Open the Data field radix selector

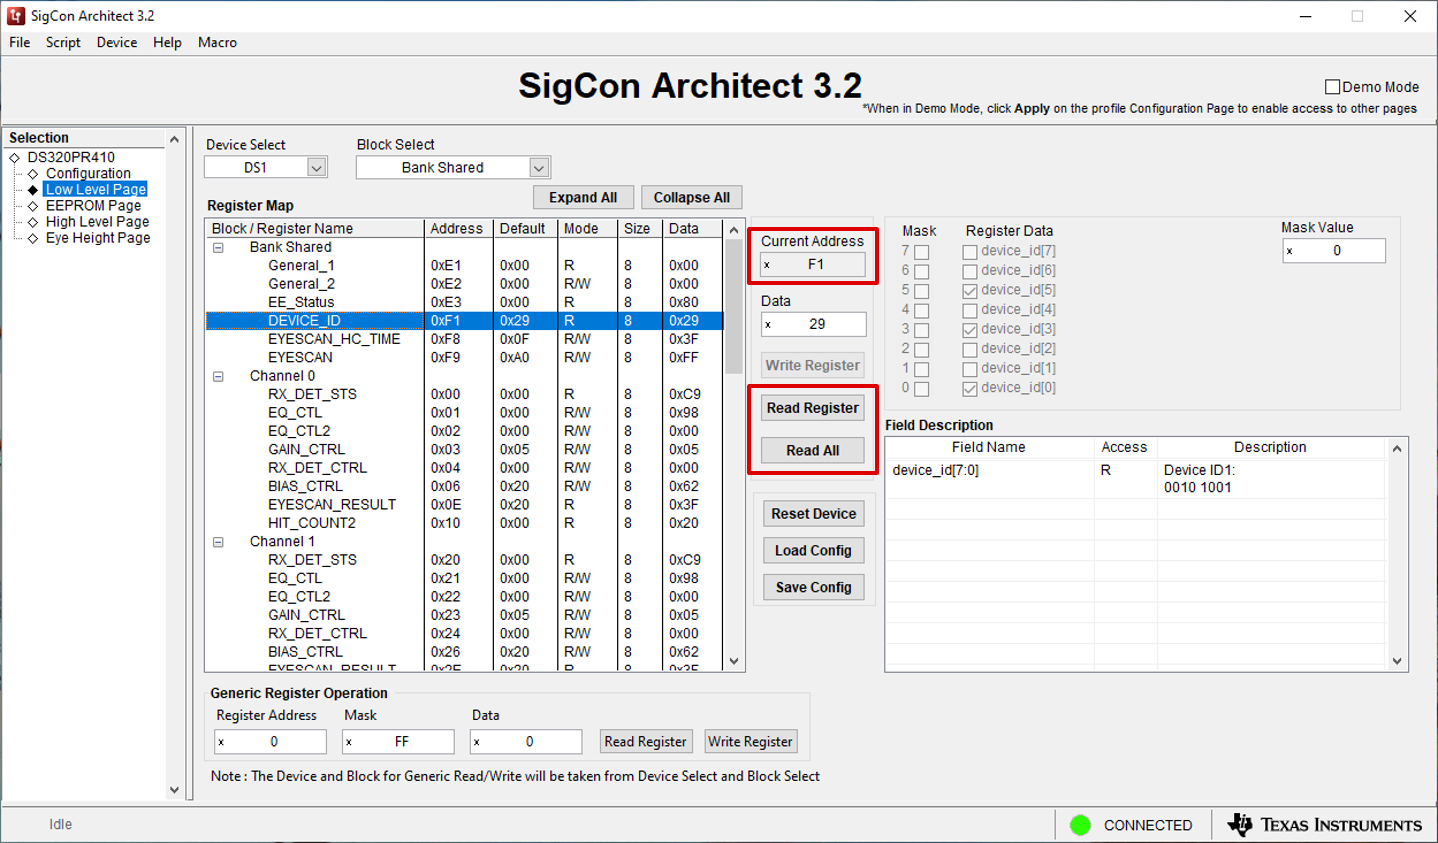coord(767,324)
